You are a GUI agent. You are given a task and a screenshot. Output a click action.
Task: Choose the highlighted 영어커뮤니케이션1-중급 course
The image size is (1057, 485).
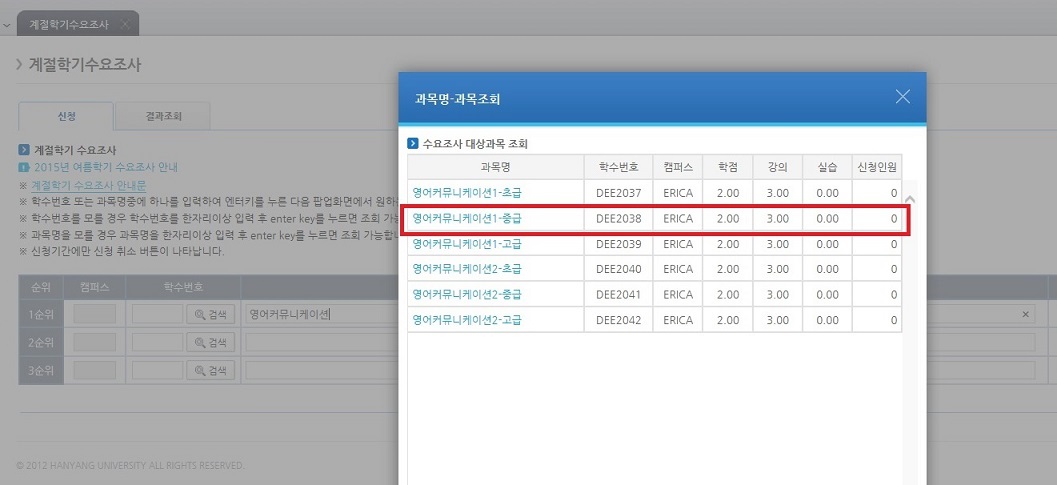click(x=467, y=218)
